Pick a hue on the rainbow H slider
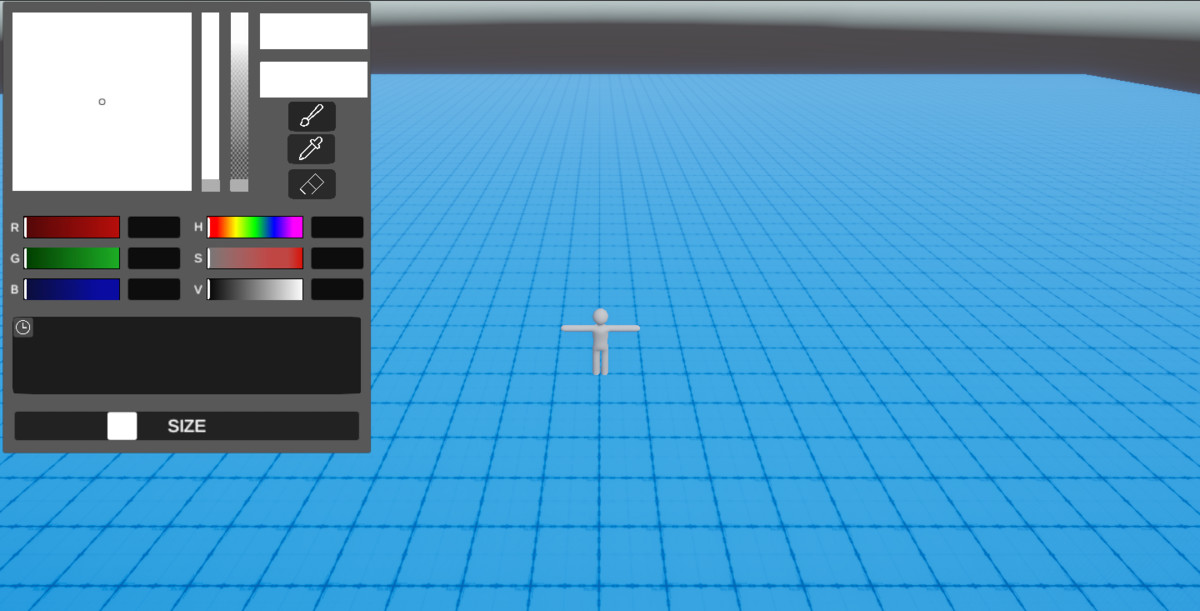 [255, 227]
